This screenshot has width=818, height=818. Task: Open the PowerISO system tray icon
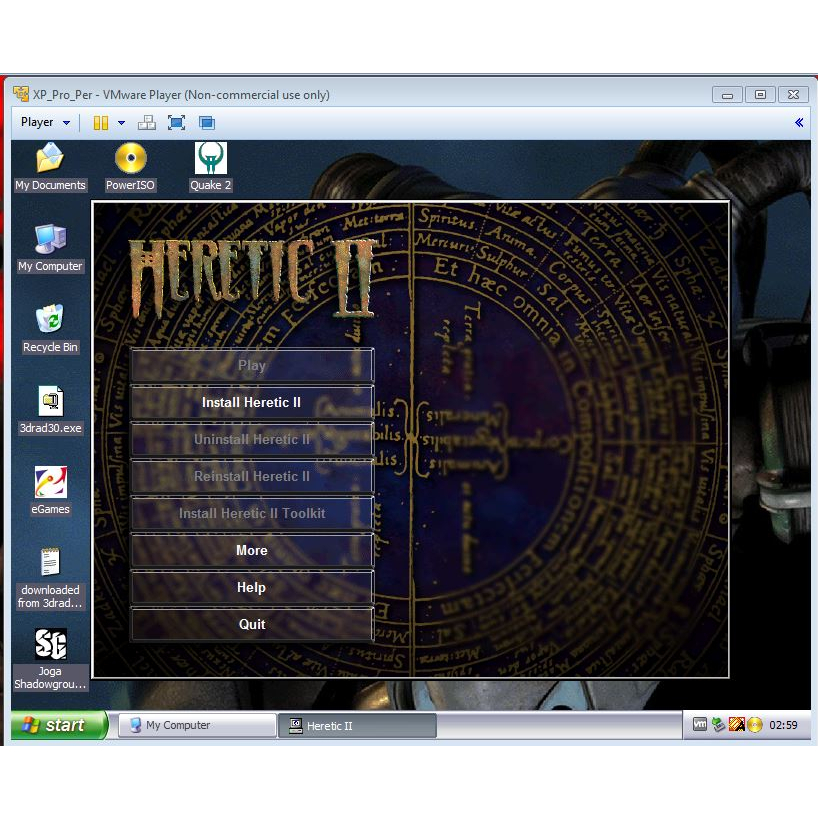point(754,725)
